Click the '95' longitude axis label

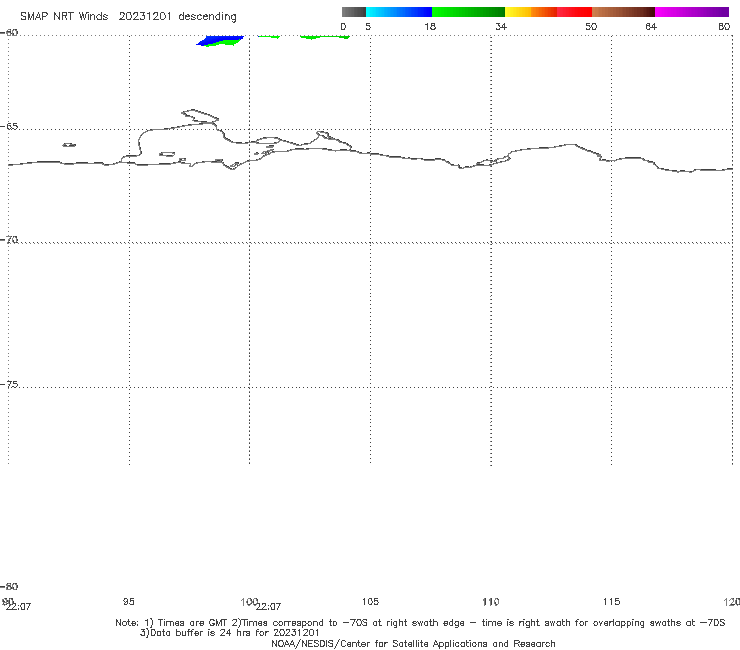point(128,601)
